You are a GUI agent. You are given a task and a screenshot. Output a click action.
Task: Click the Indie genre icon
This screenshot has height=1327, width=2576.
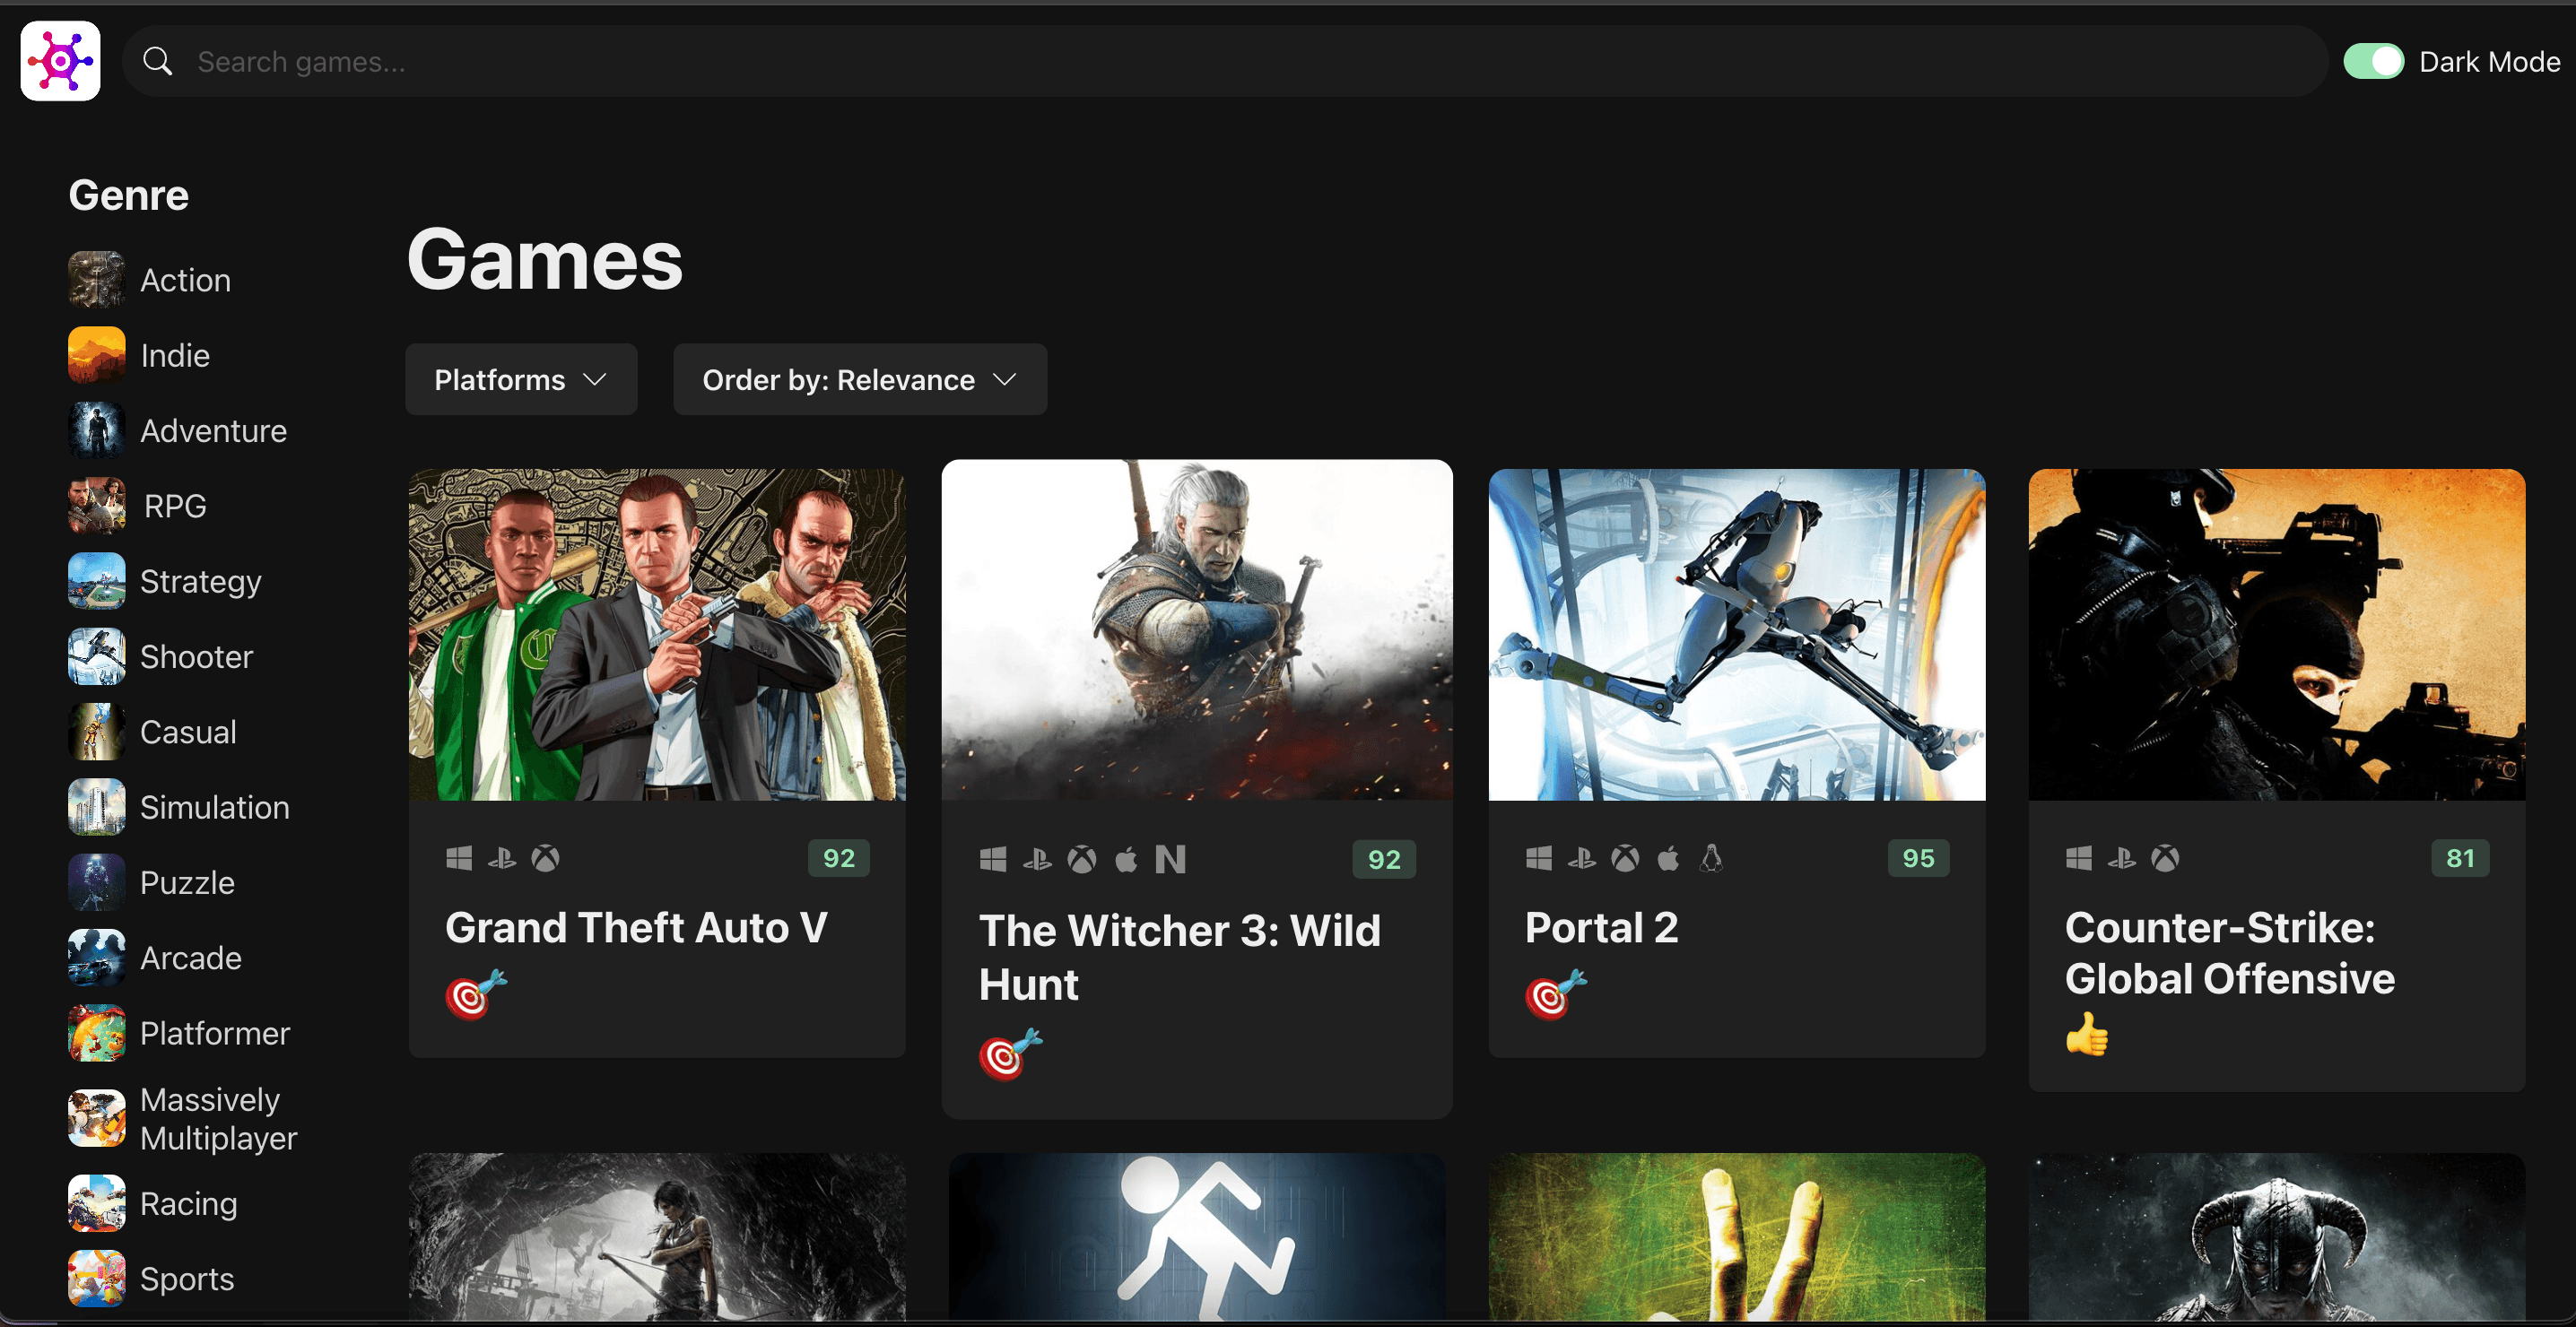96,355
